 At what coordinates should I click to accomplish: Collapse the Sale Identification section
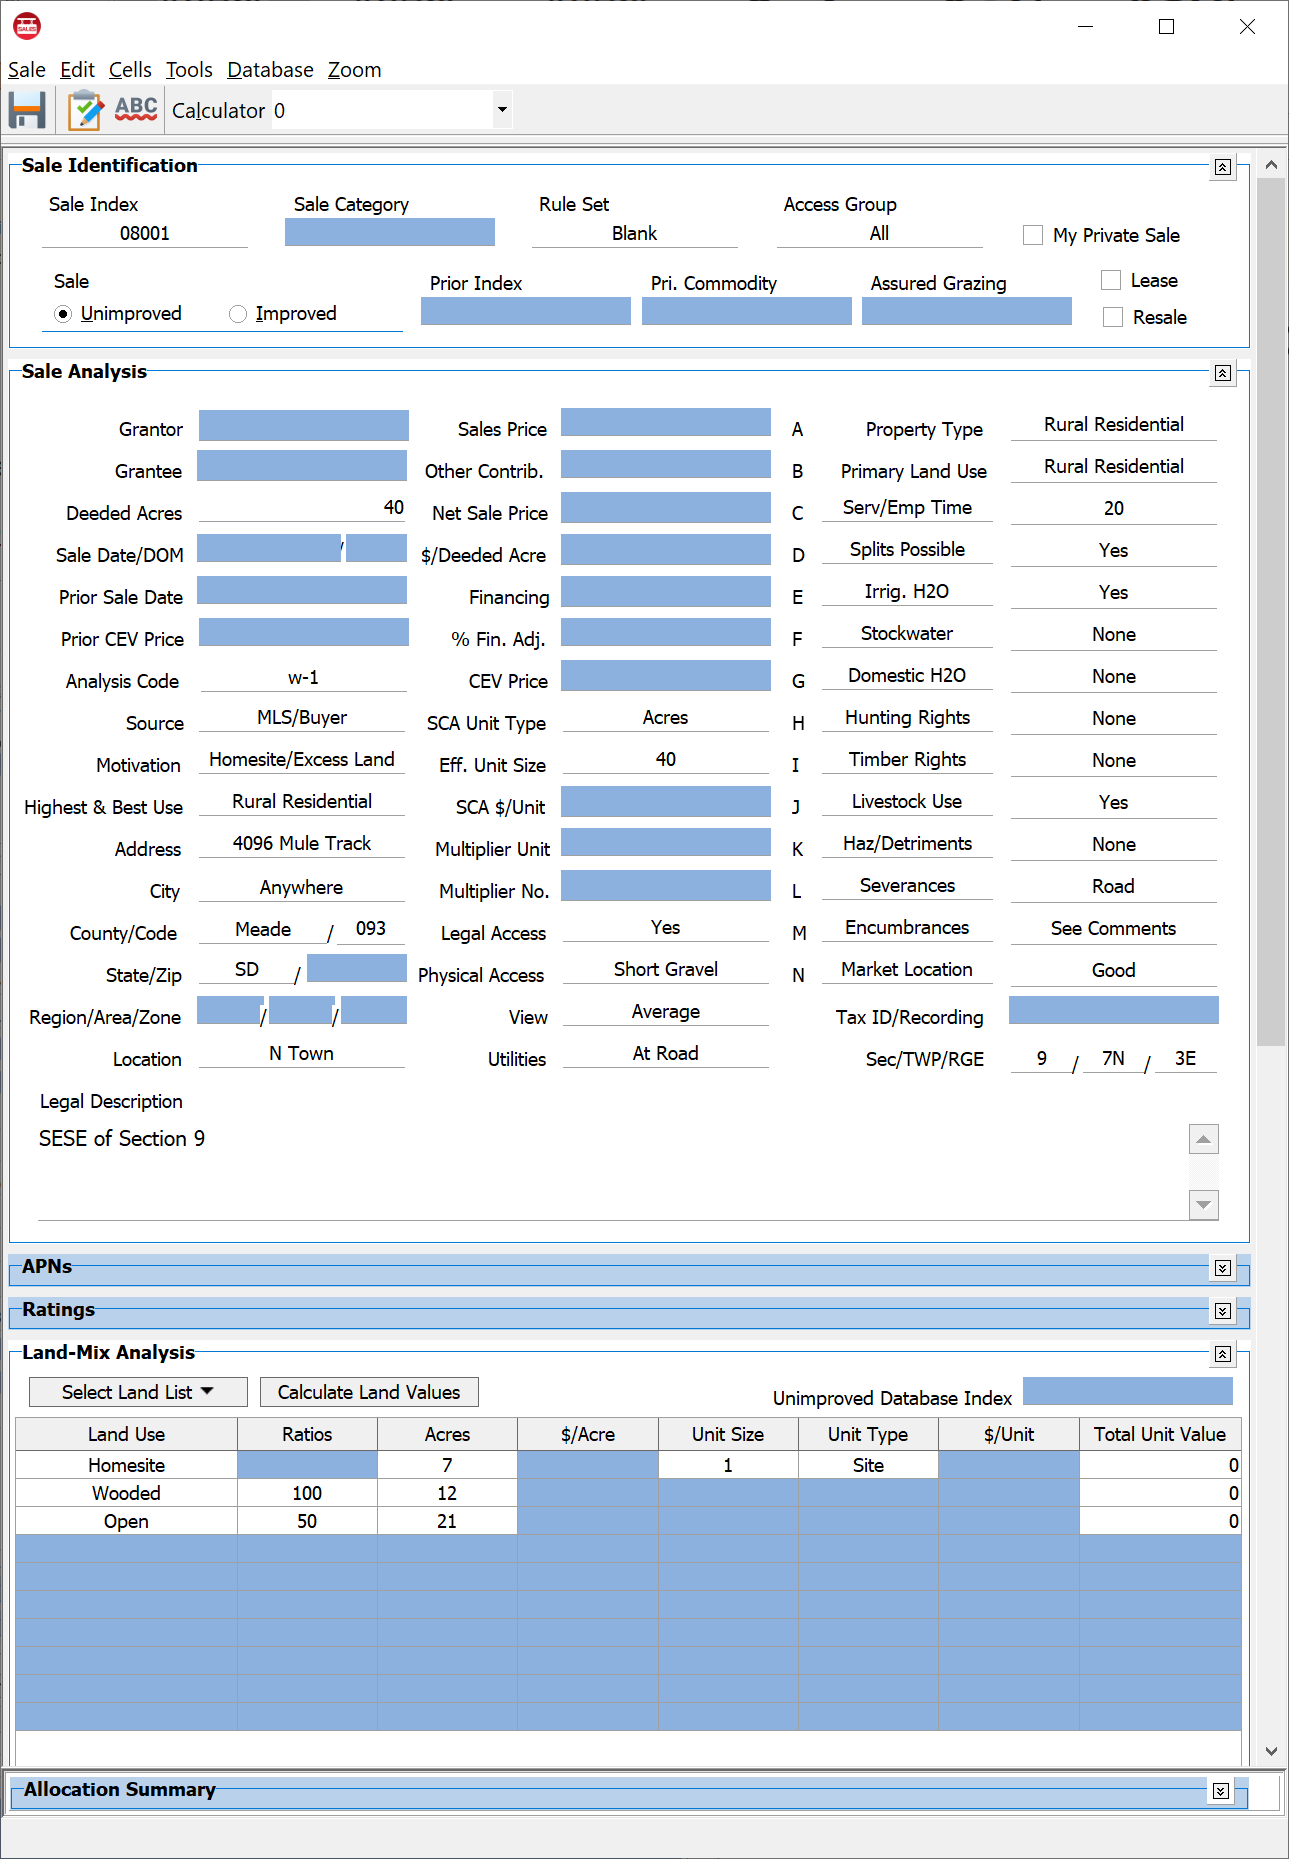pyautogui.click(x=1222, y=167)
